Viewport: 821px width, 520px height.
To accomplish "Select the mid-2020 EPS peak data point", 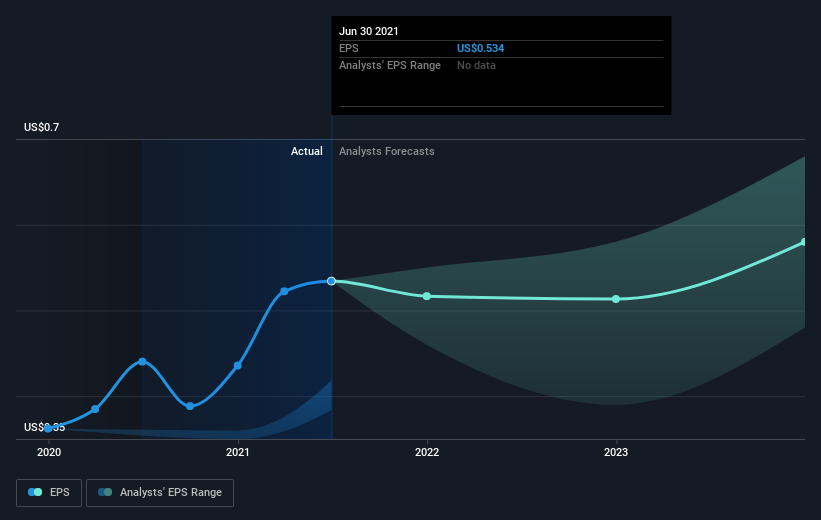I will [x=143, y=361].
